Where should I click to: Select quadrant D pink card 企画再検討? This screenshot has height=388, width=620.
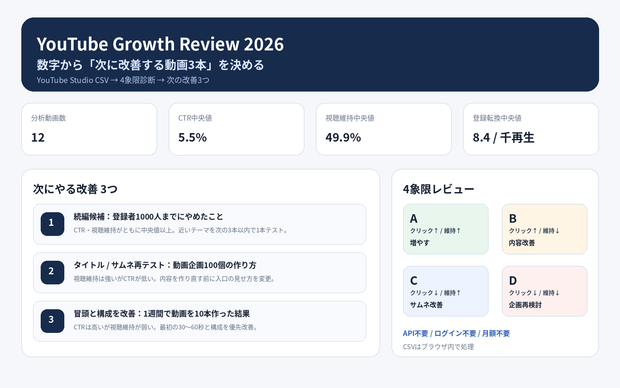pyautogui.click(x=544, y=291)
